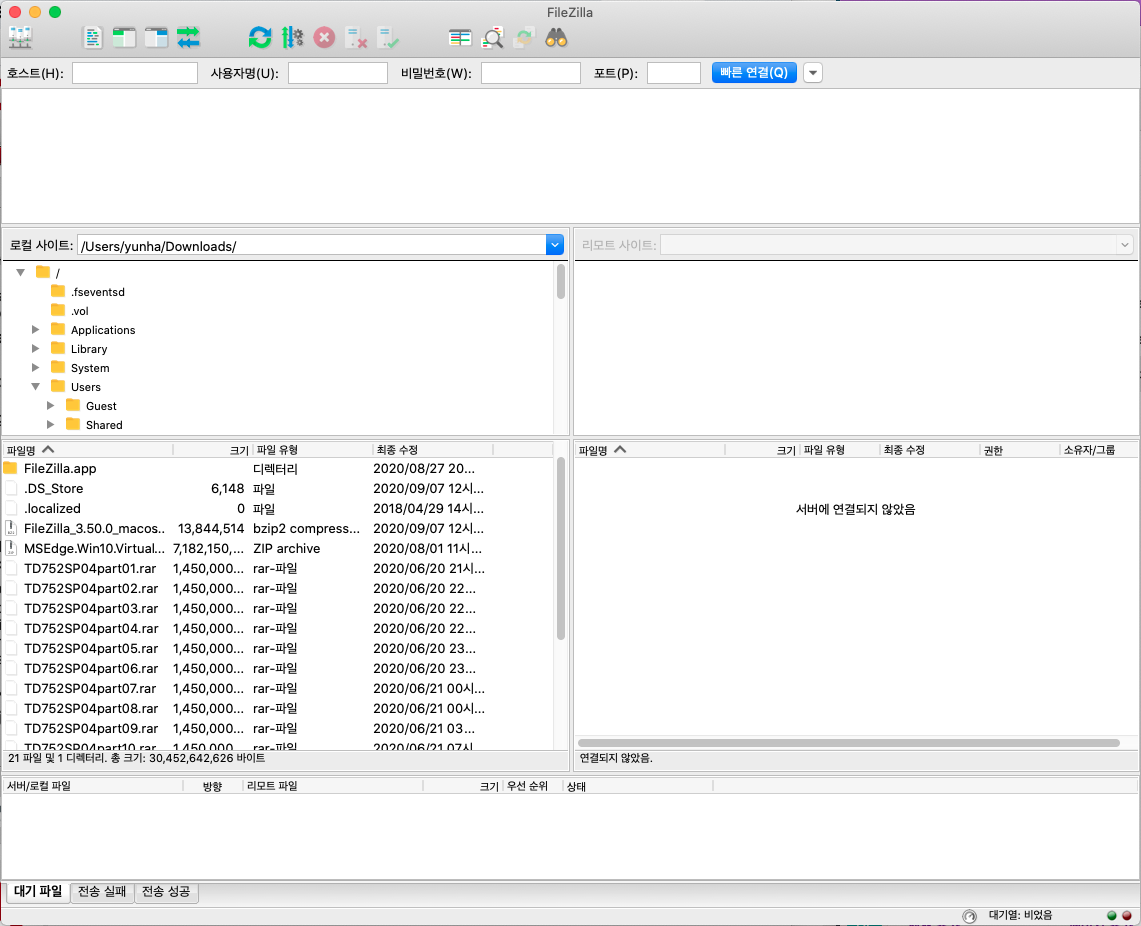1141x926 pixels.
Task: Expand the Guest tree folder
Action: click(x=50, y=405)
